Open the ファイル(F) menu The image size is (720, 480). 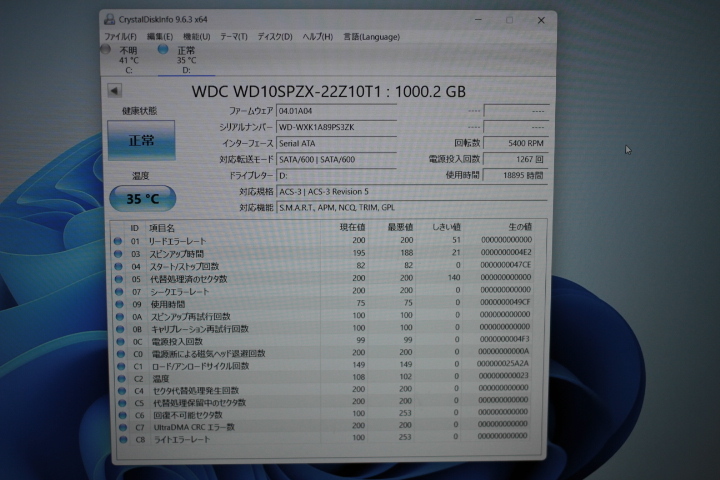[x=120, y=37]
